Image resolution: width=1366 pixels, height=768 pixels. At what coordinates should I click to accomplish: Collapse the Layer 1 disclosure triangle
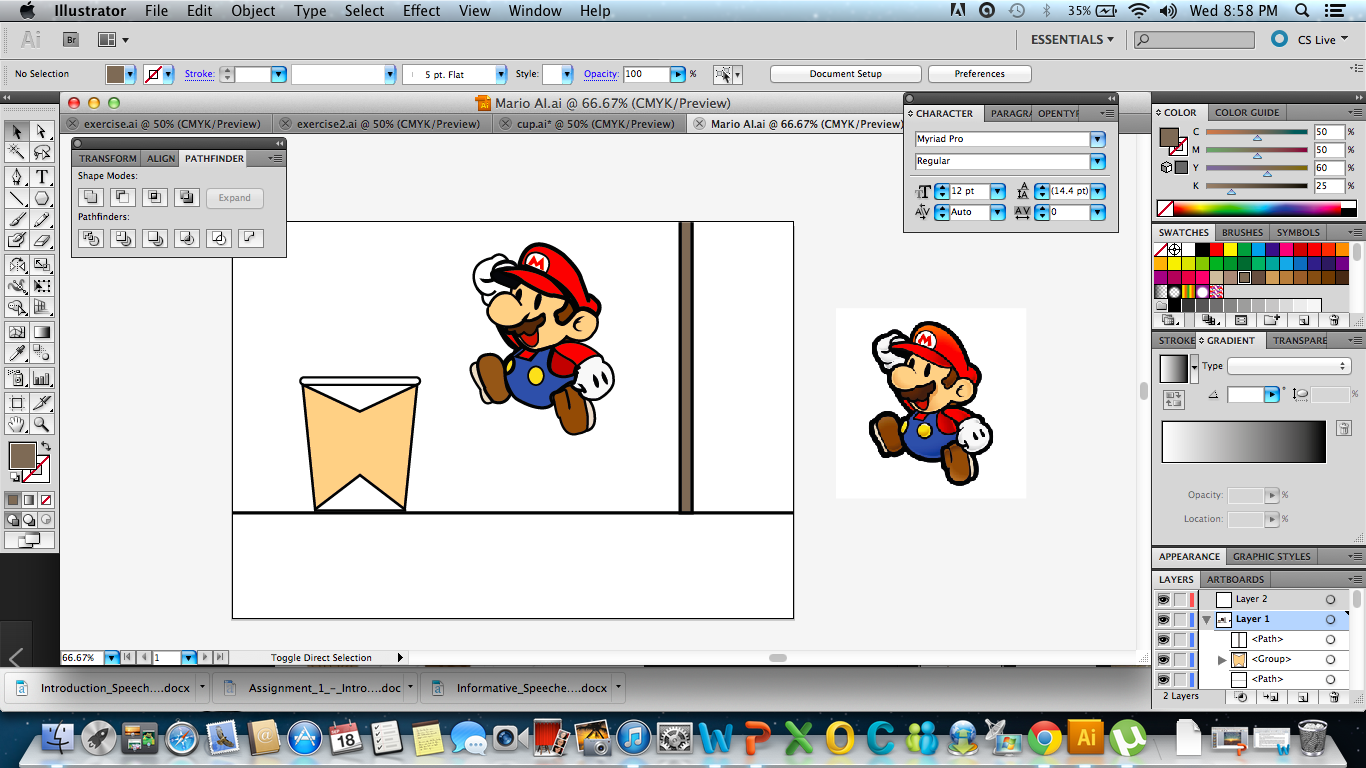tap(1206, 619)
